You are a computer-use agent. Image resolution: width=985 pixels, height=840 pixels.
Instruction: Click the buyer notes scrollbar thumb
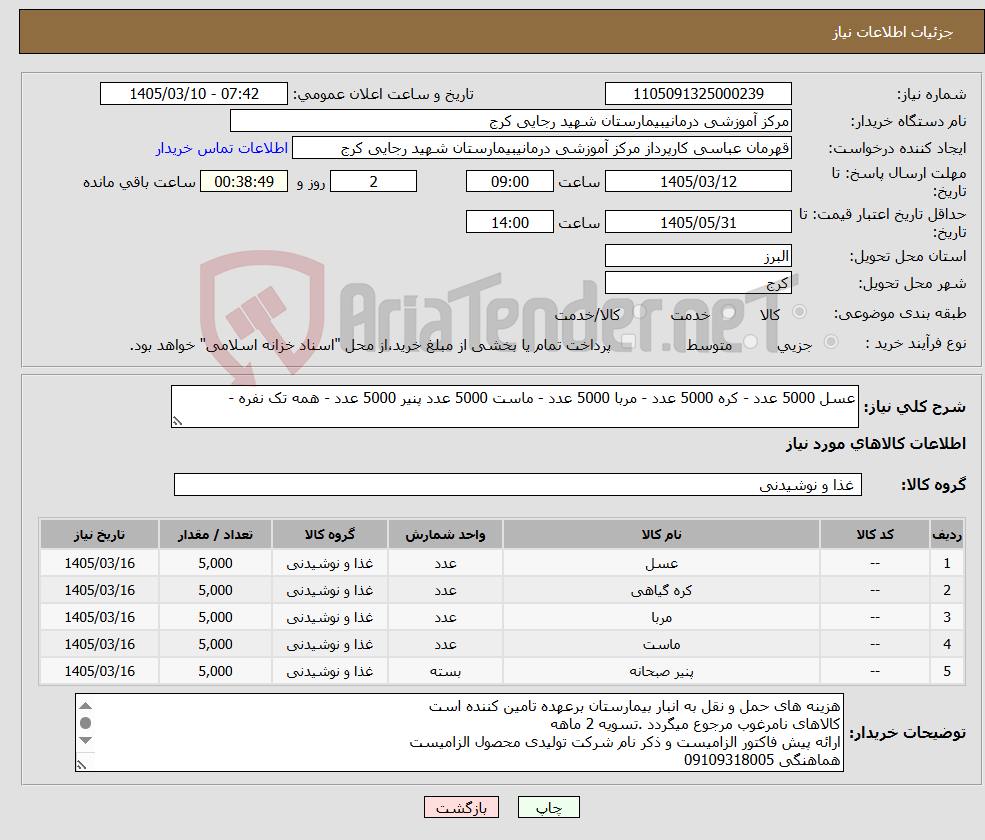86,723
